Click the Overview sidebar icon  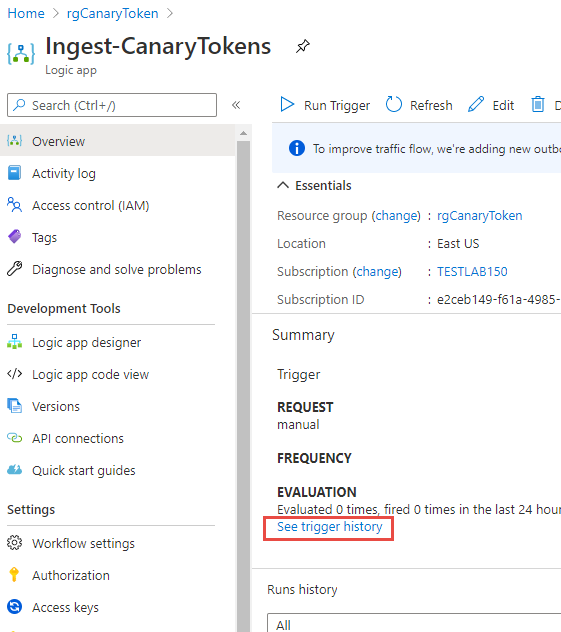pyautogui.click(x=15, y=141)
